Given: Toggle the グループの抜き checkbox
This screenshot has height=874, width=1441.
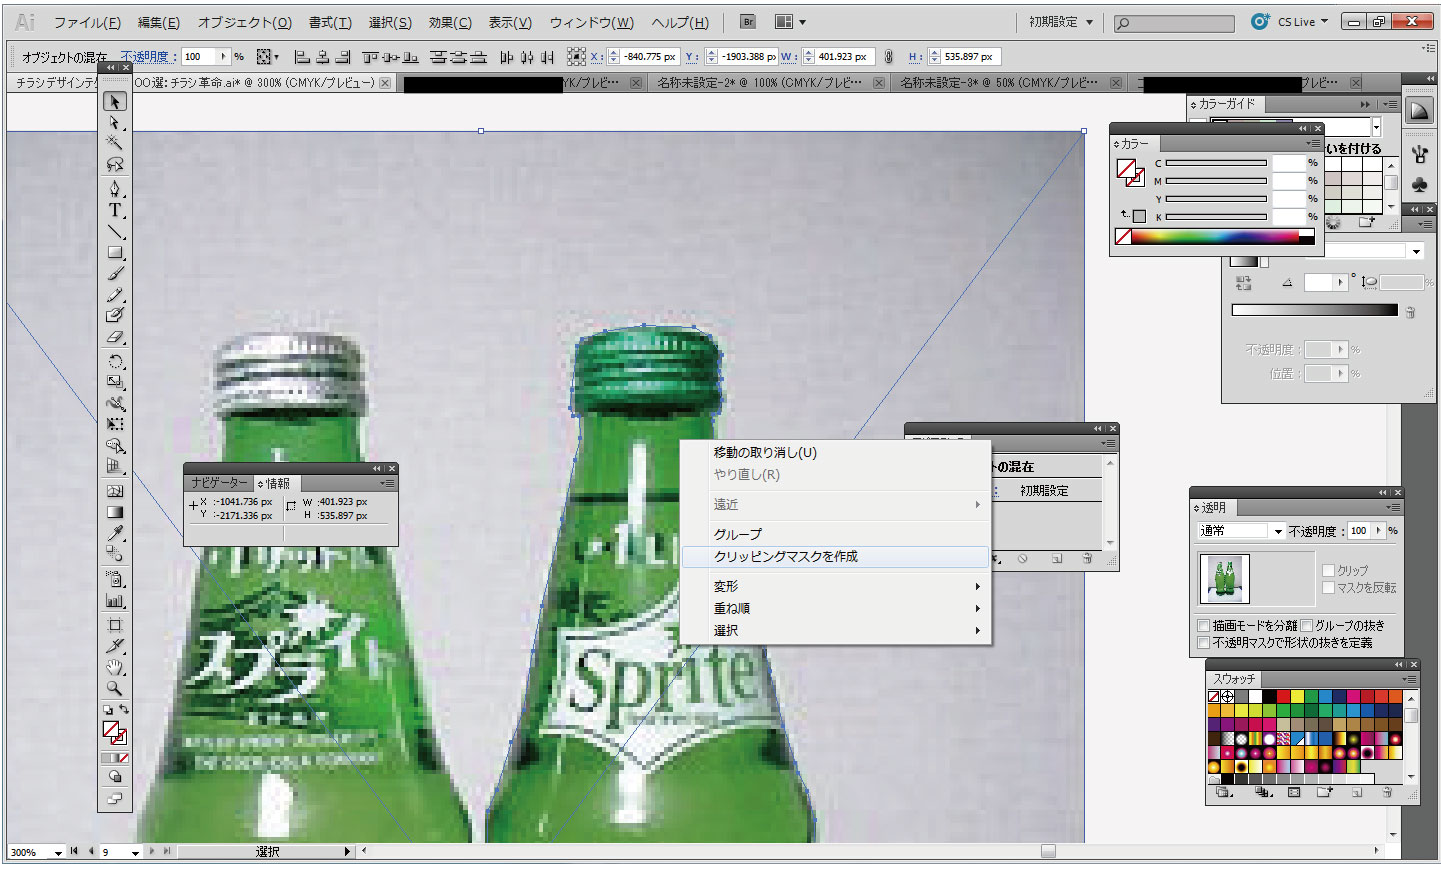Looking at the screenshot, I should [x=1306, y=625].
